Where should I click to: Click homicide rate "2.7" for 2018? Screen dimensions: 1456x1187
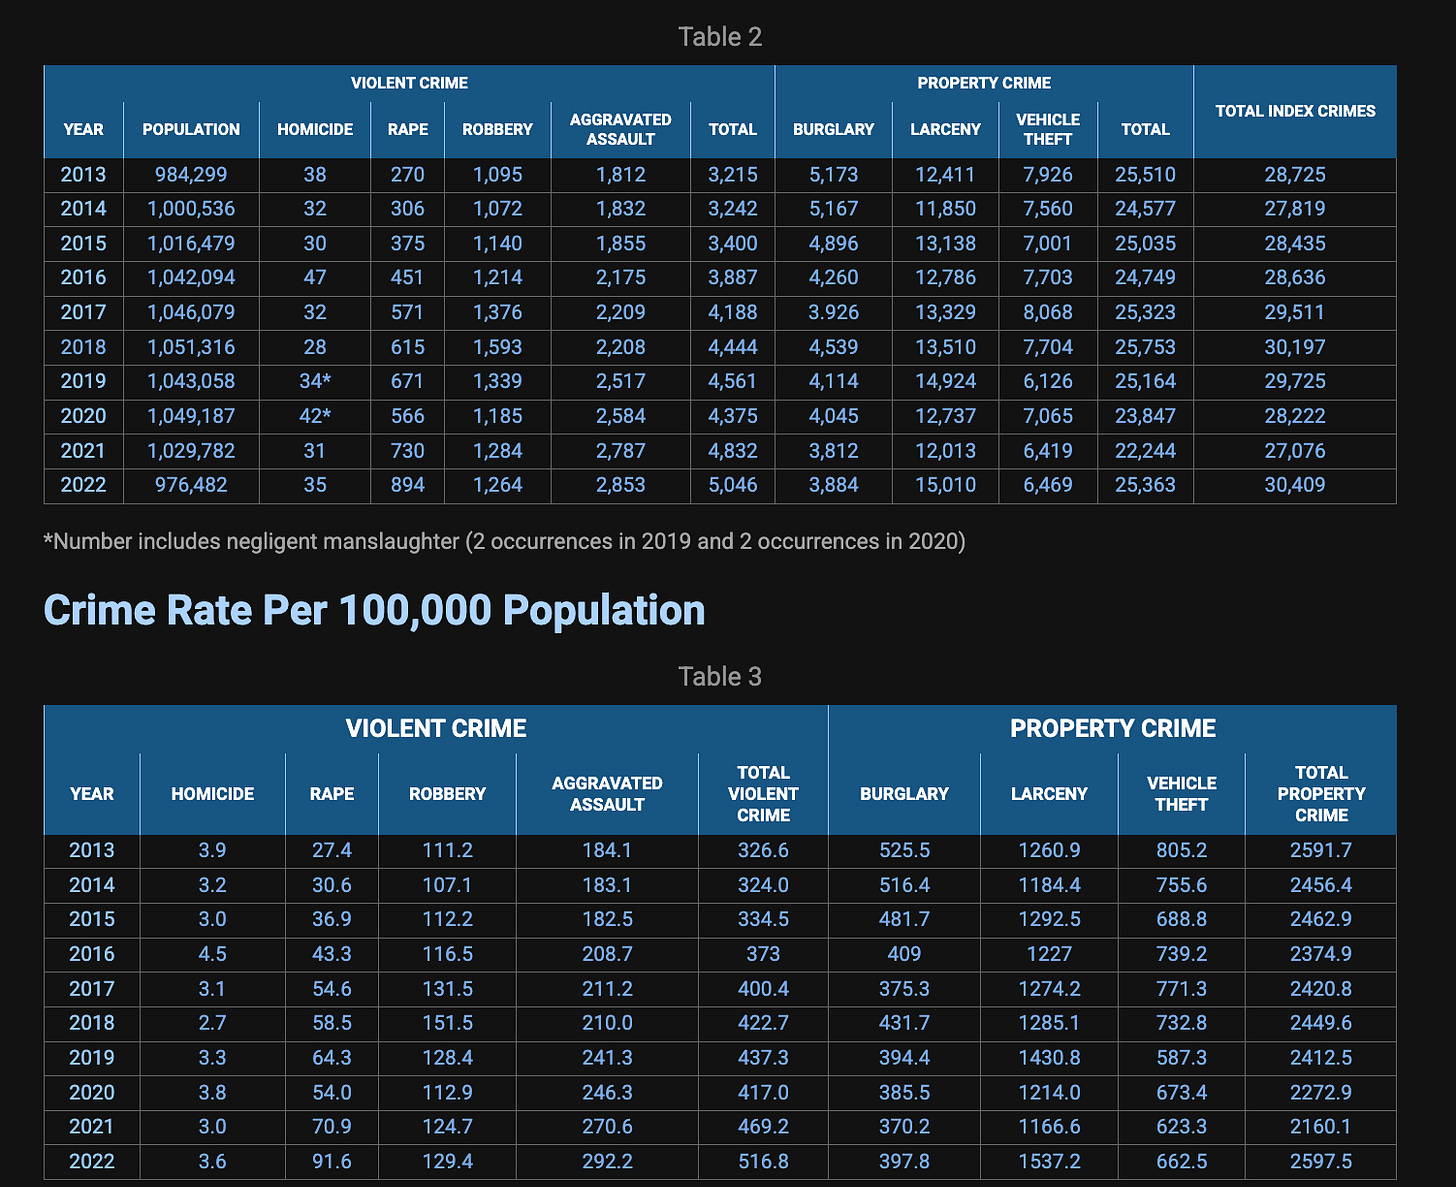212,1024
